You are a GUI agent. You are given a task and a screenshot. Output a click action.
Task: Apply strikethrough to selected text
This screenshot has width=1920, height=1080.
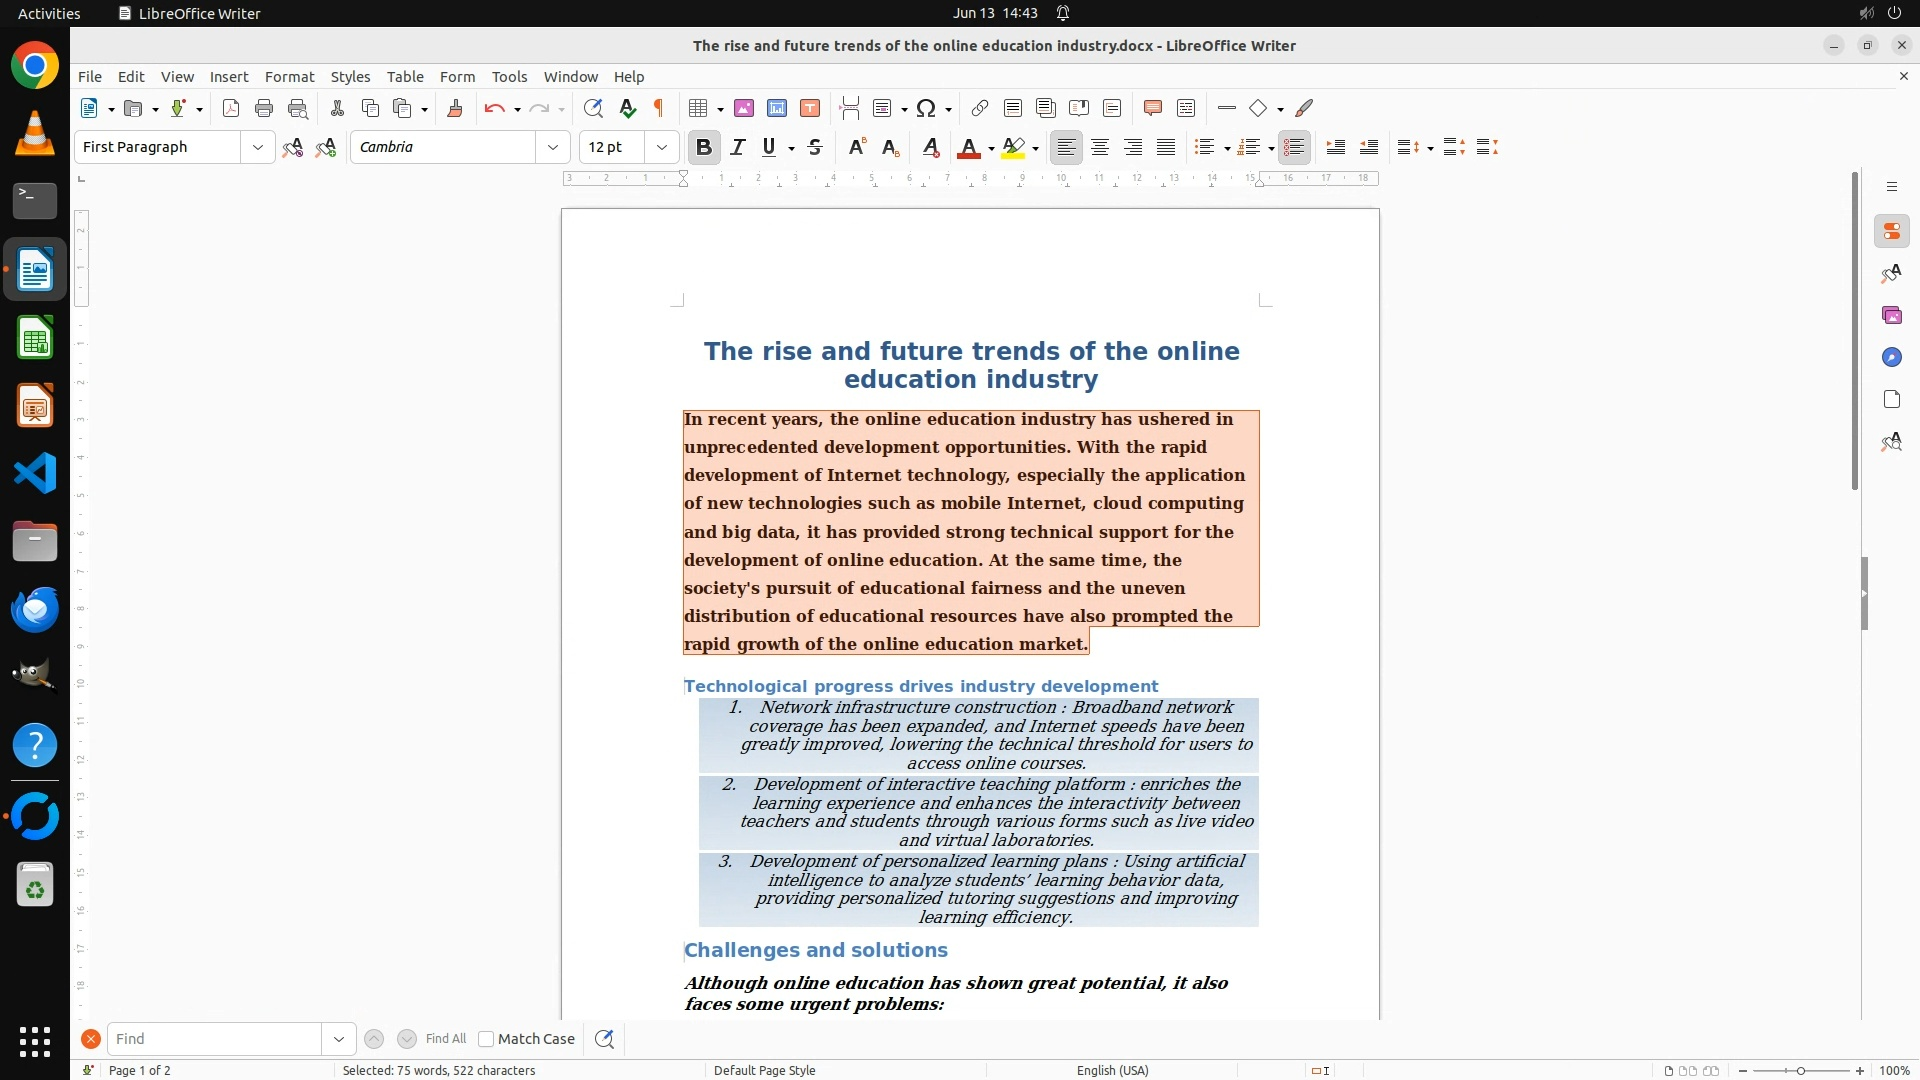(815, 148)
